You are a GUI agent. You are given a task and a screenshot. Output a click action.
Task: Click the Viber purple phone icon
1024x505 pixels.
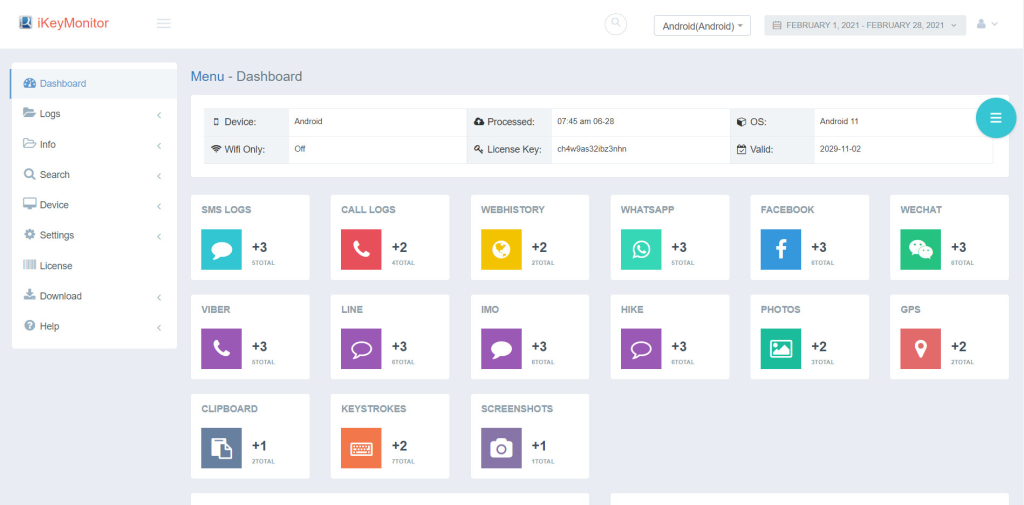pyautogui.click(x=221, y=349)
